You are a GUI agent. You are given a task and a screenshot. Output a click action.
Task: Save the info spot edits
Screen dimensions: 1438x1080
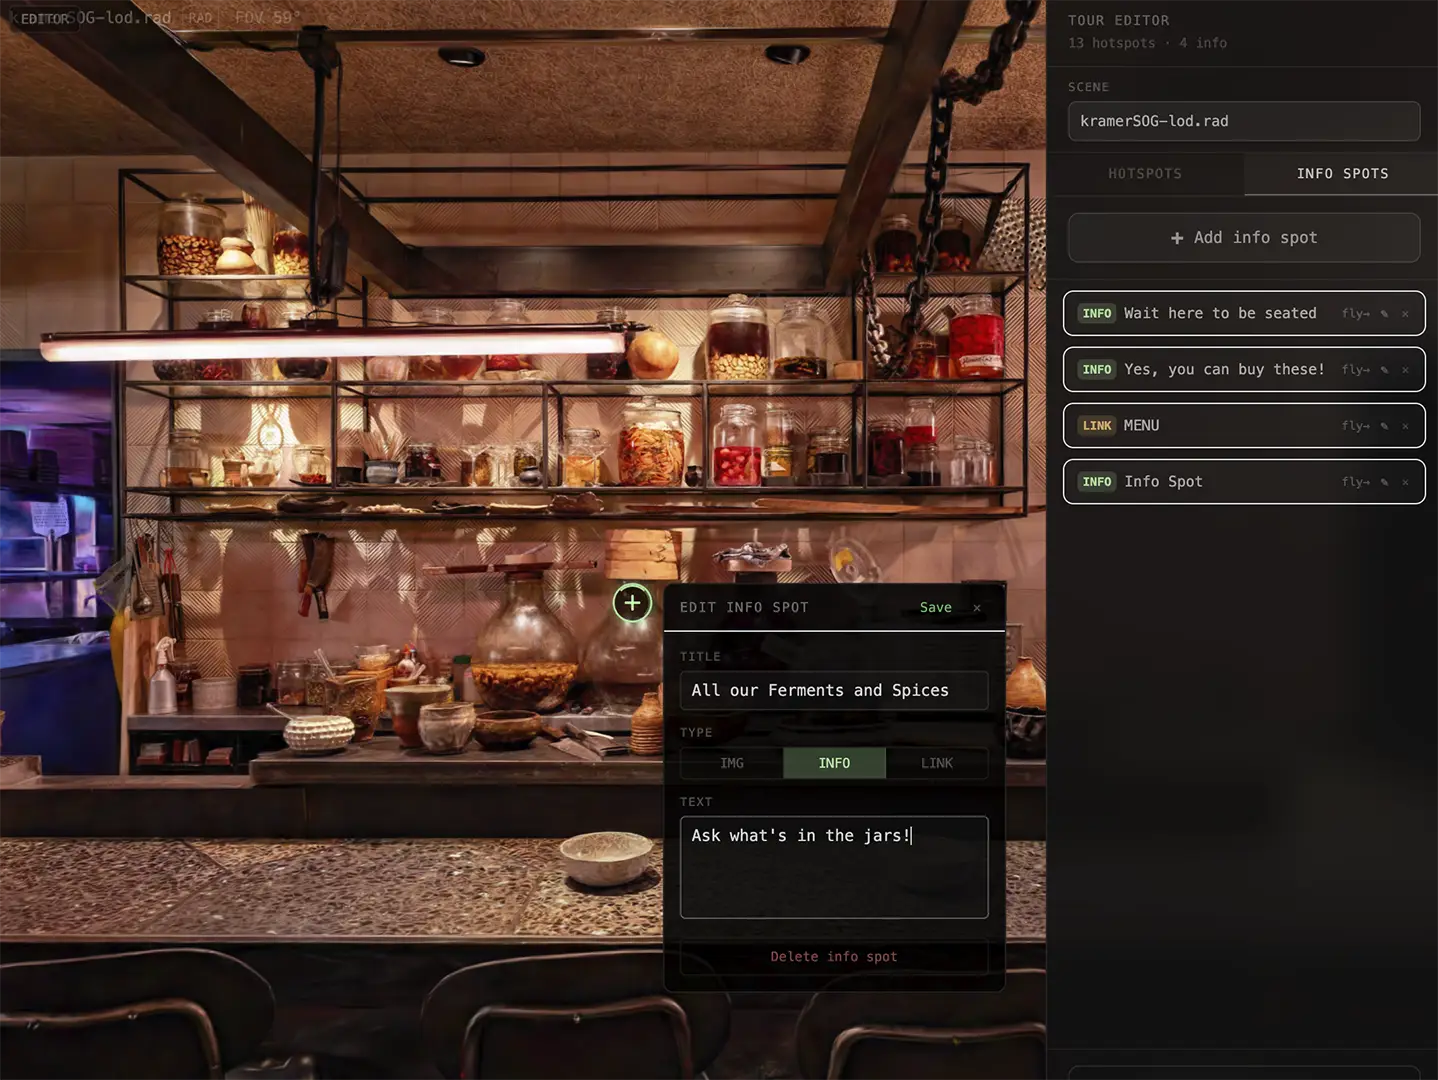coord(935,608)
